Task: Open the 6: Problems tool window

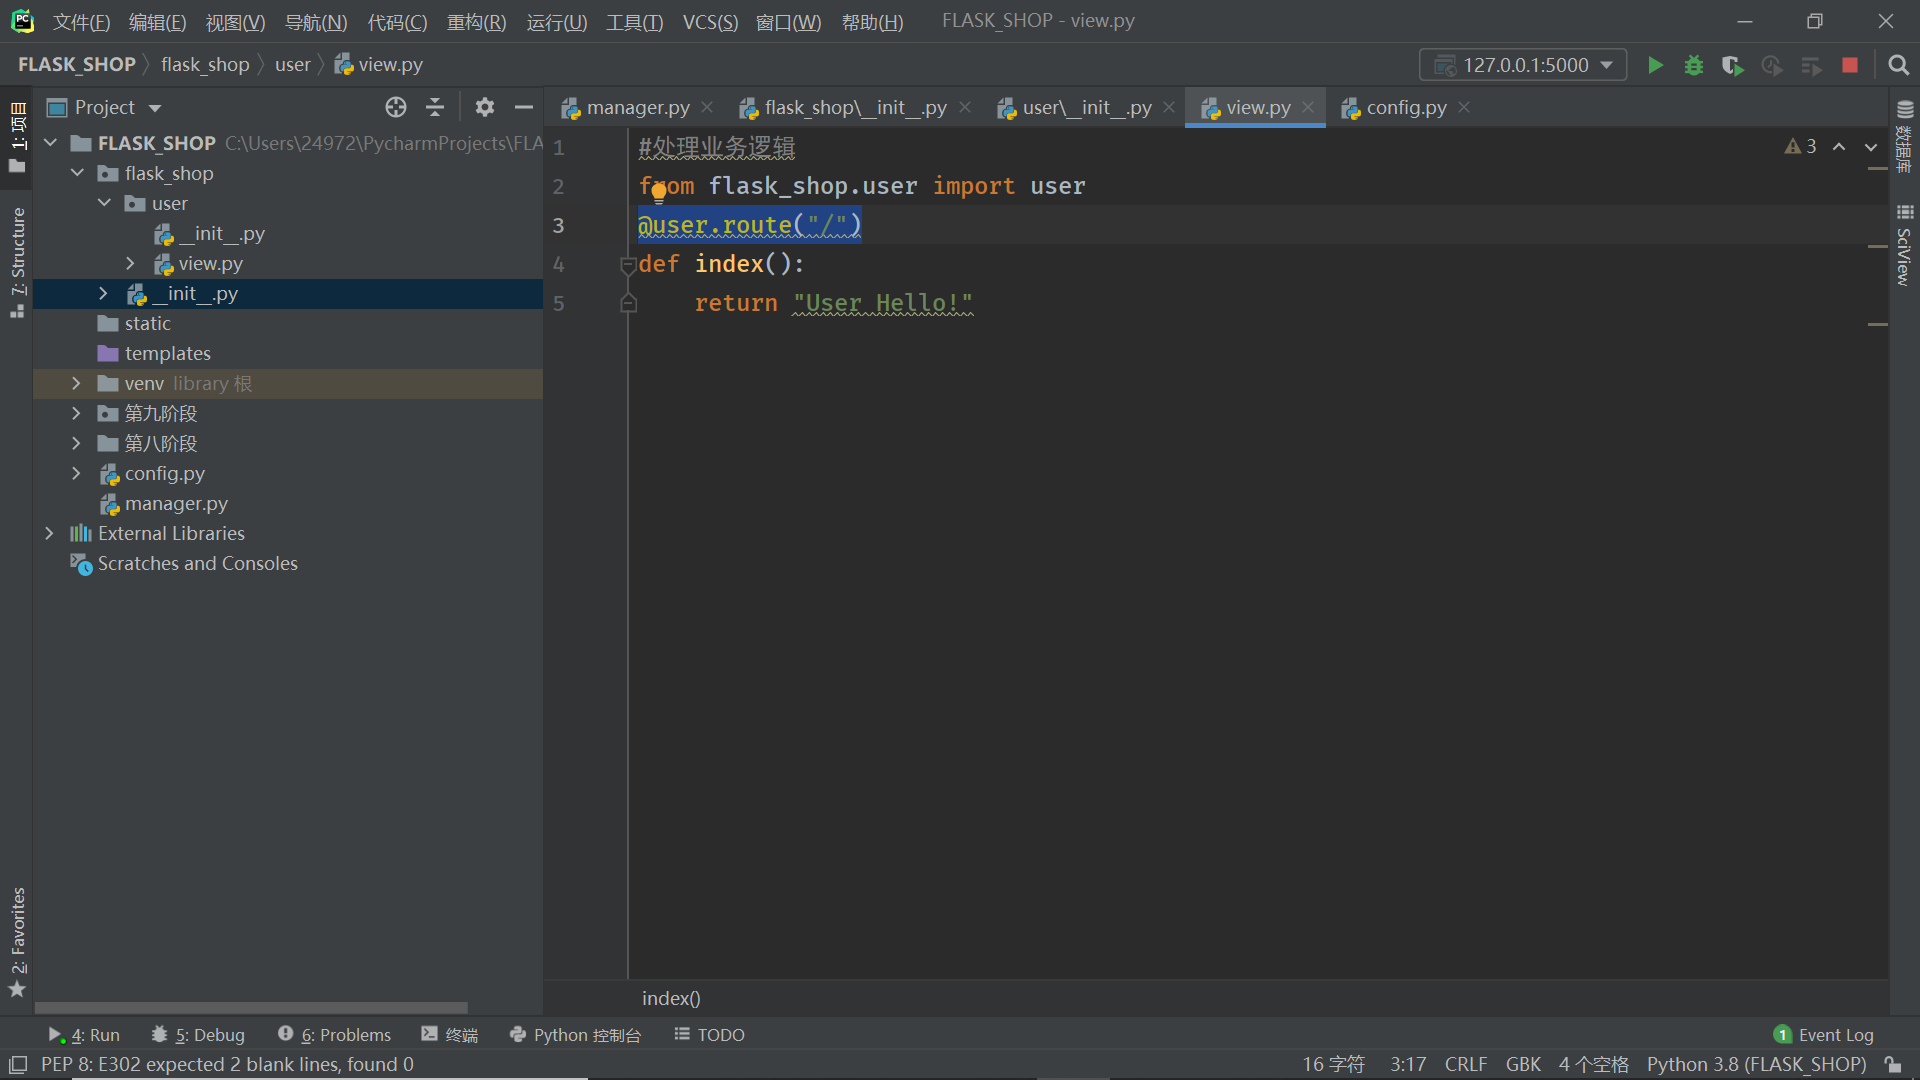Action: point(334,1035)
